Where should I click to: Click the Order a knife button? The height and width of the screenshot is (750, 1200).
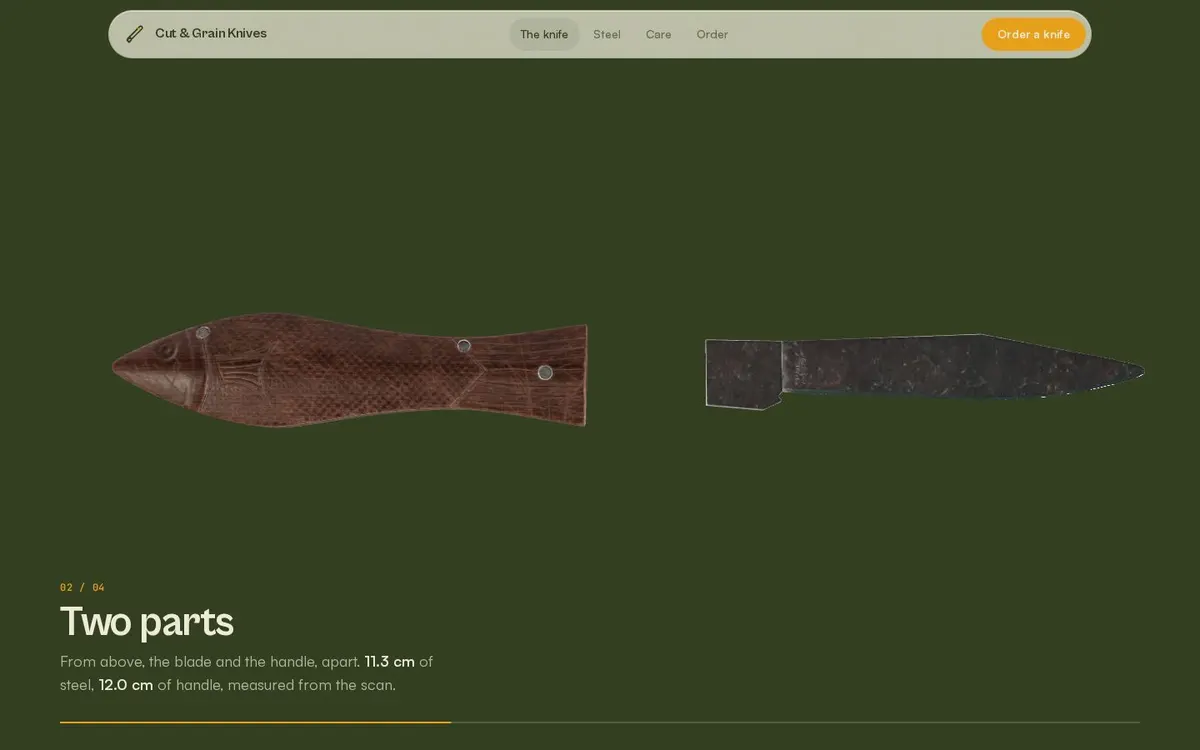(1033, 34)
